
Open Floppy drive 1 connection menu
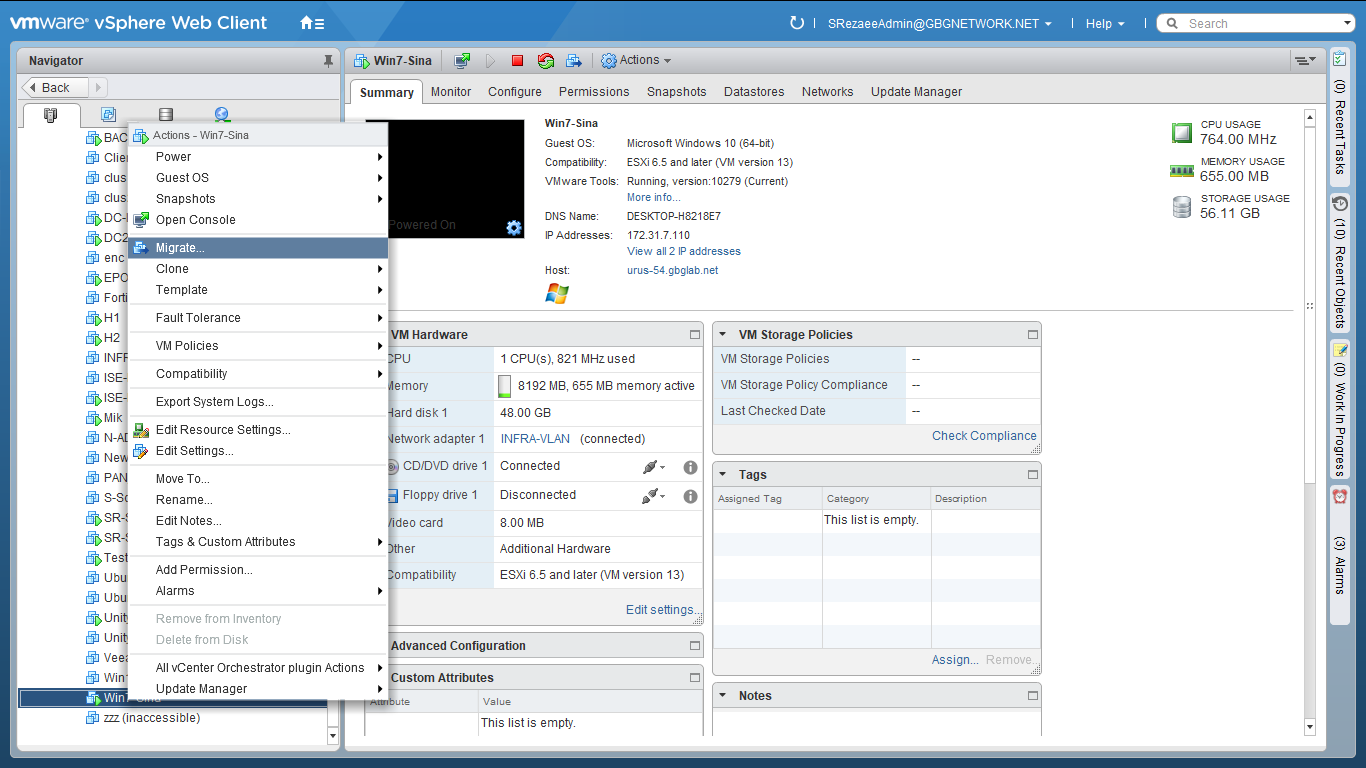654,496
